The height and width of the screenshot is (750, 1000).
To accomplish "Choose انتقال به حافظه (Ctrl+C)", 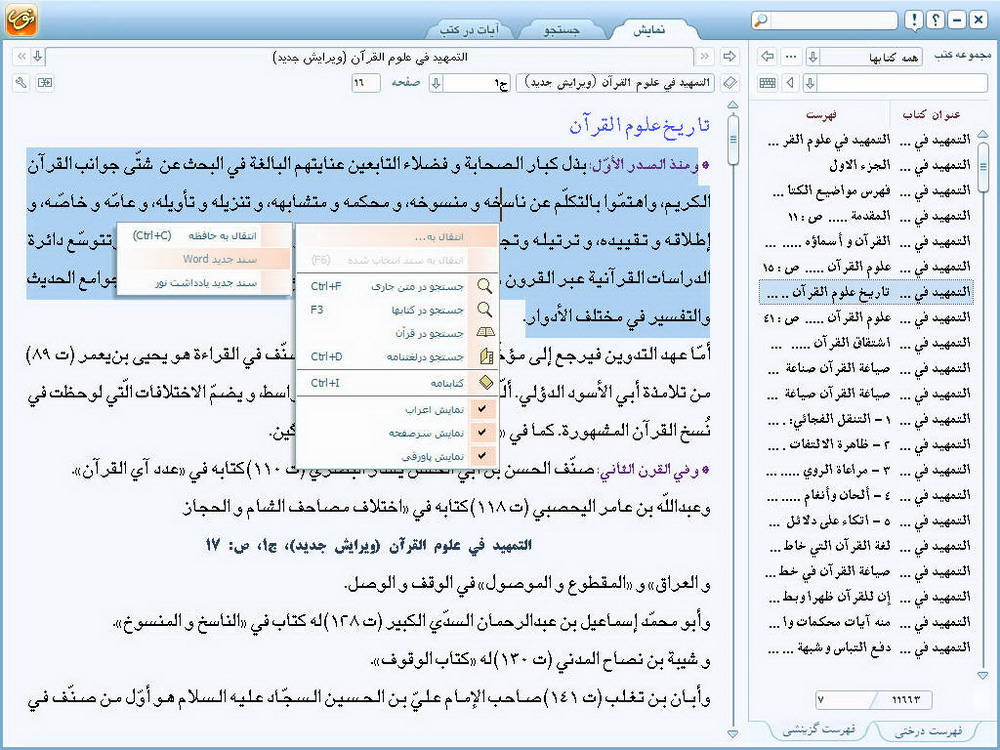I will [x=204, y=236].
